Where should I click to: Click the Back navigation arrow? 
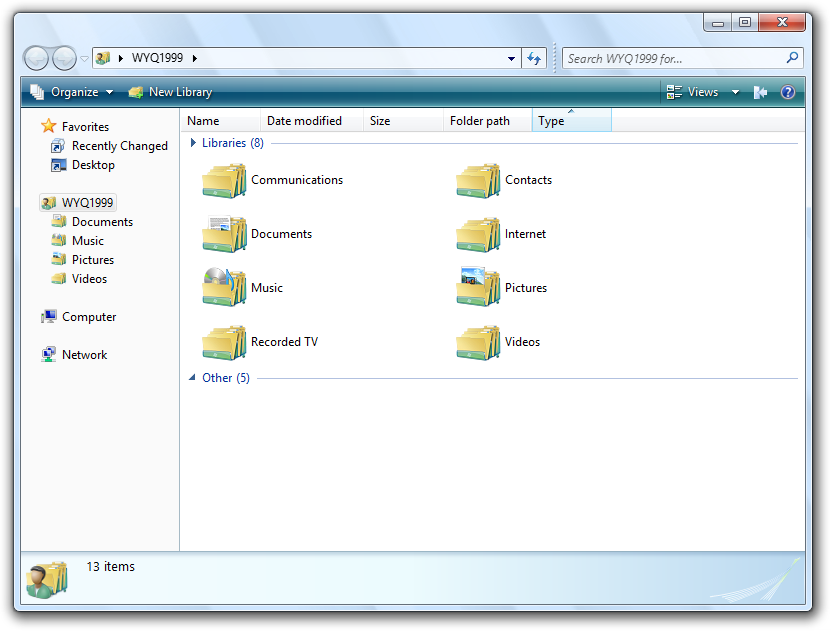(36, 58)
